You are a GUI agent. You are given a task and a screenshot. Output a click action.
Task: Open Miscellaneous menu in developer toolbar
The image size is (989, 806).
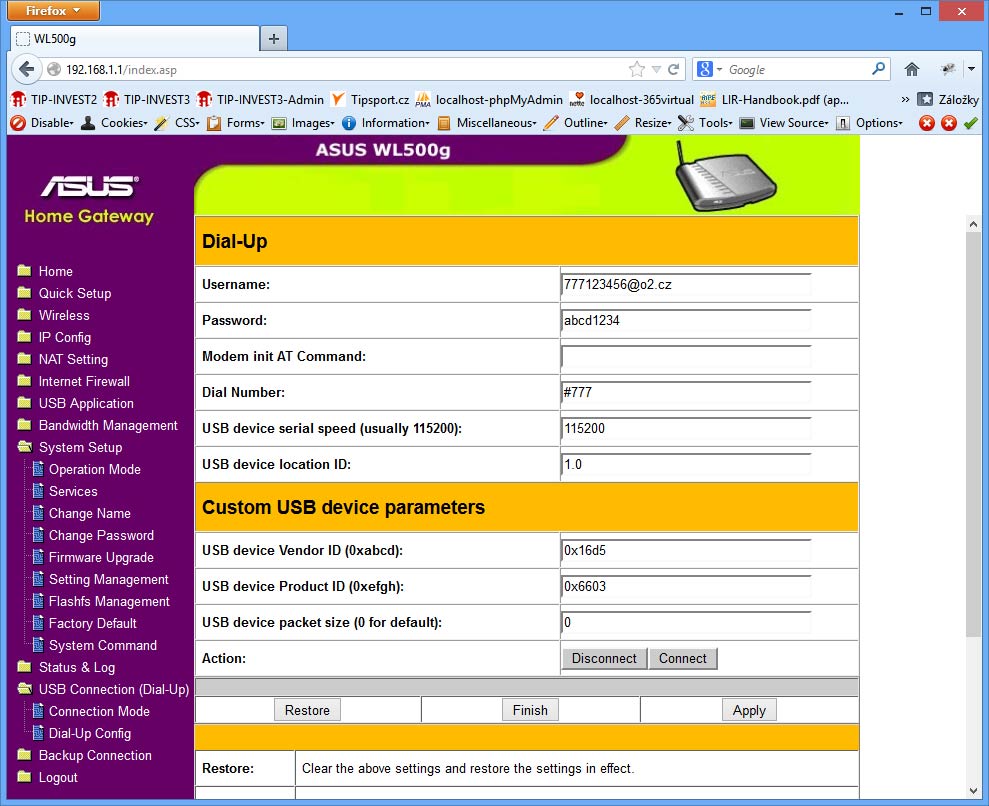487,123
